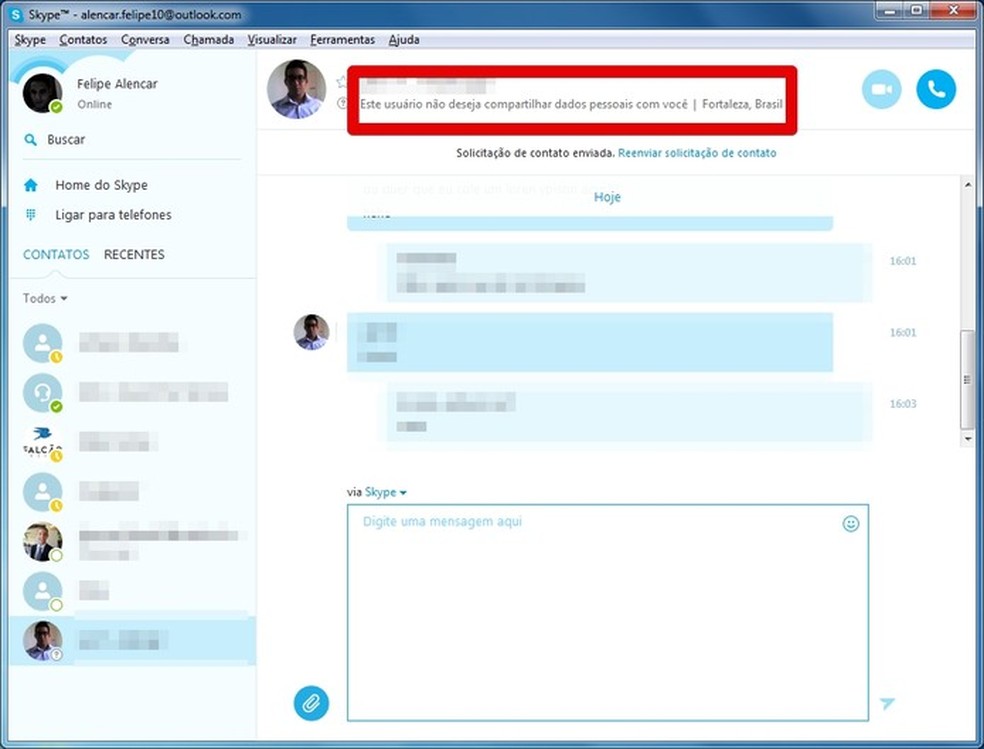Open the Chamada menu
This screenshot has width=984, height=749.
pyautogui.click(x=208, y=40)
